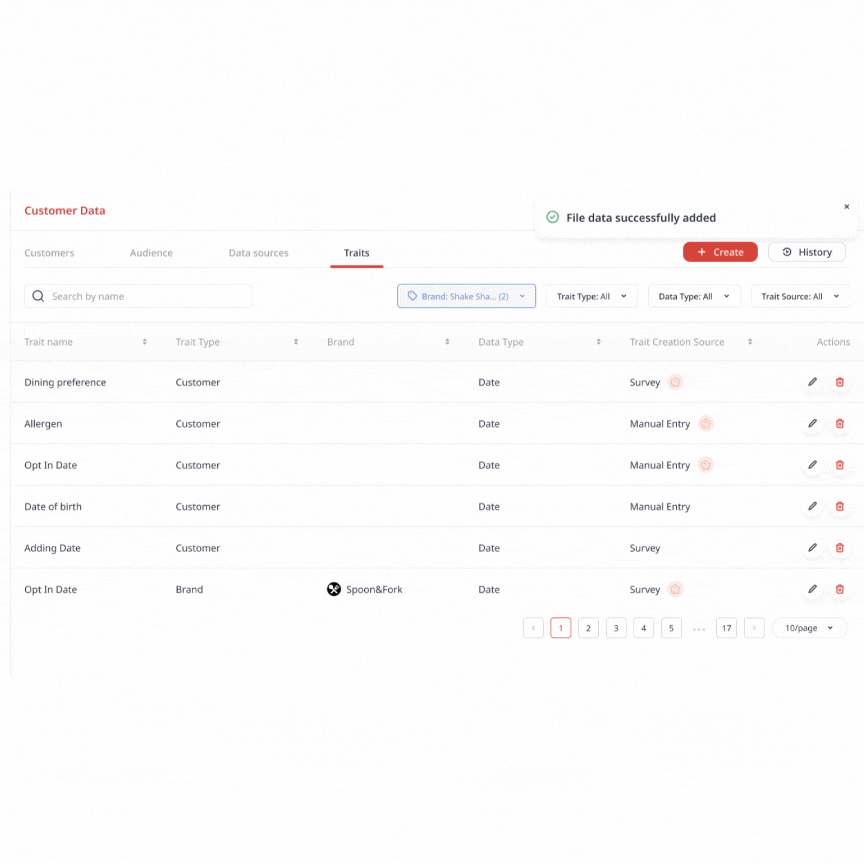
Task: Click the Date of birth trait name
Action: click(53, 506)
